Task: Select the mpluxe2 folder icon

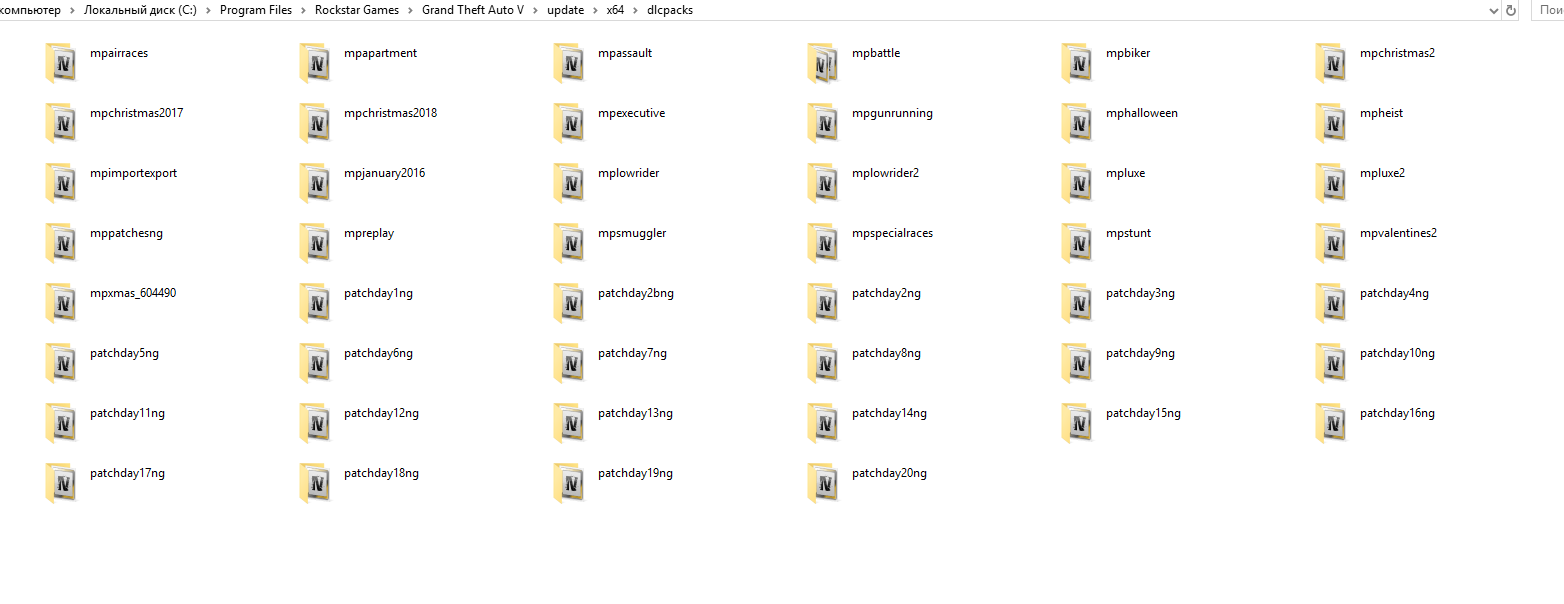Action: (1331, 184)
